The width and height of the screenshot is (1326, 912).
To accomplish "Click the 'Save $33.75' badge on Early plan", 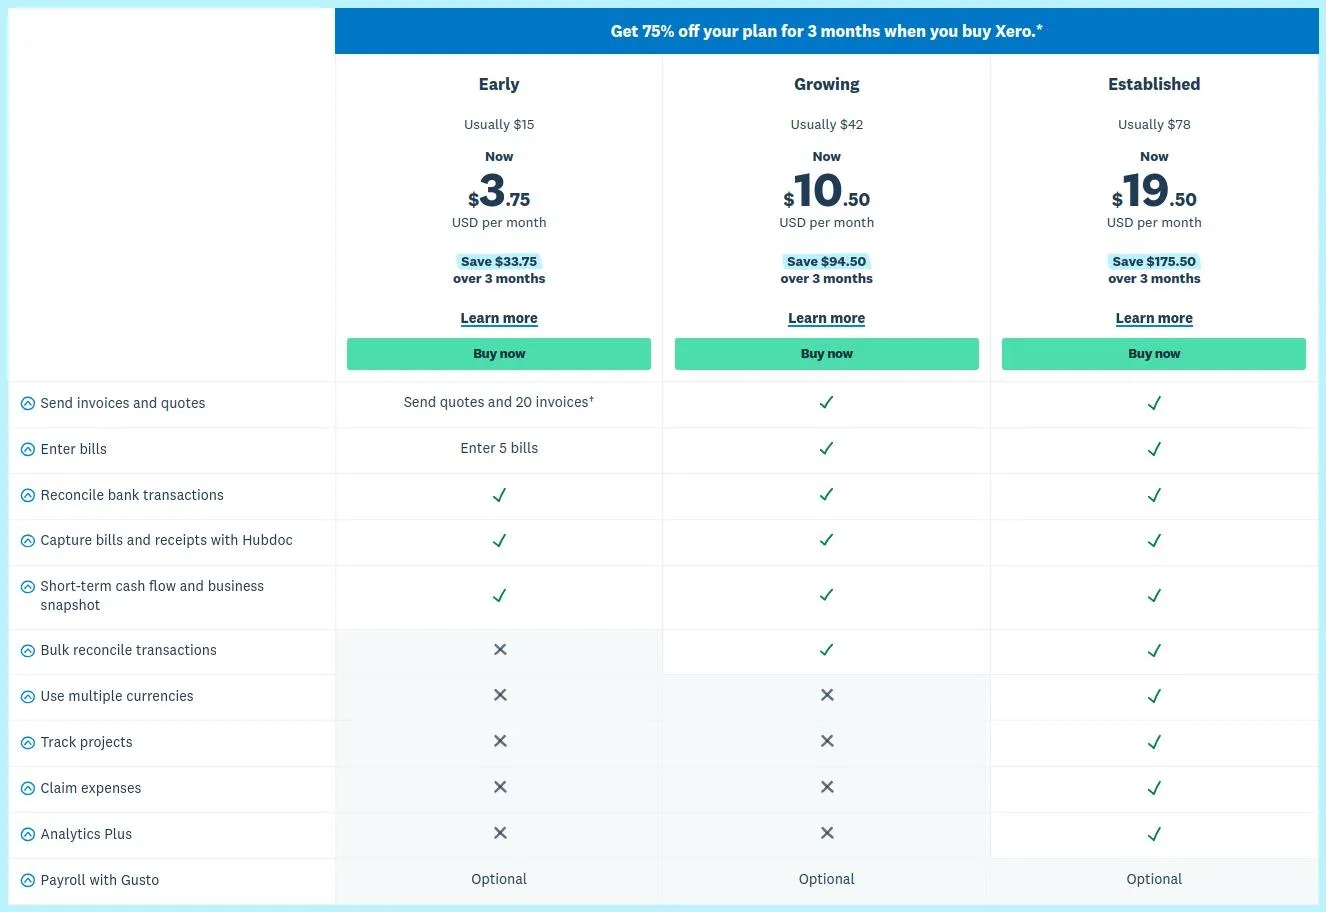I will (499, 261).
